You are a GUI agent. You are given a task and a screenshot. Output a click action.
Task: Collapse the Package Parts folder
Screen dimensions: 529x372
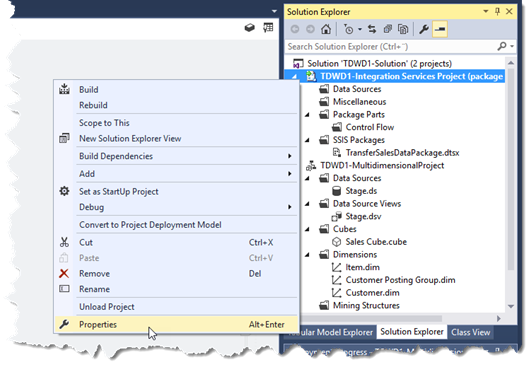point(307,115)
